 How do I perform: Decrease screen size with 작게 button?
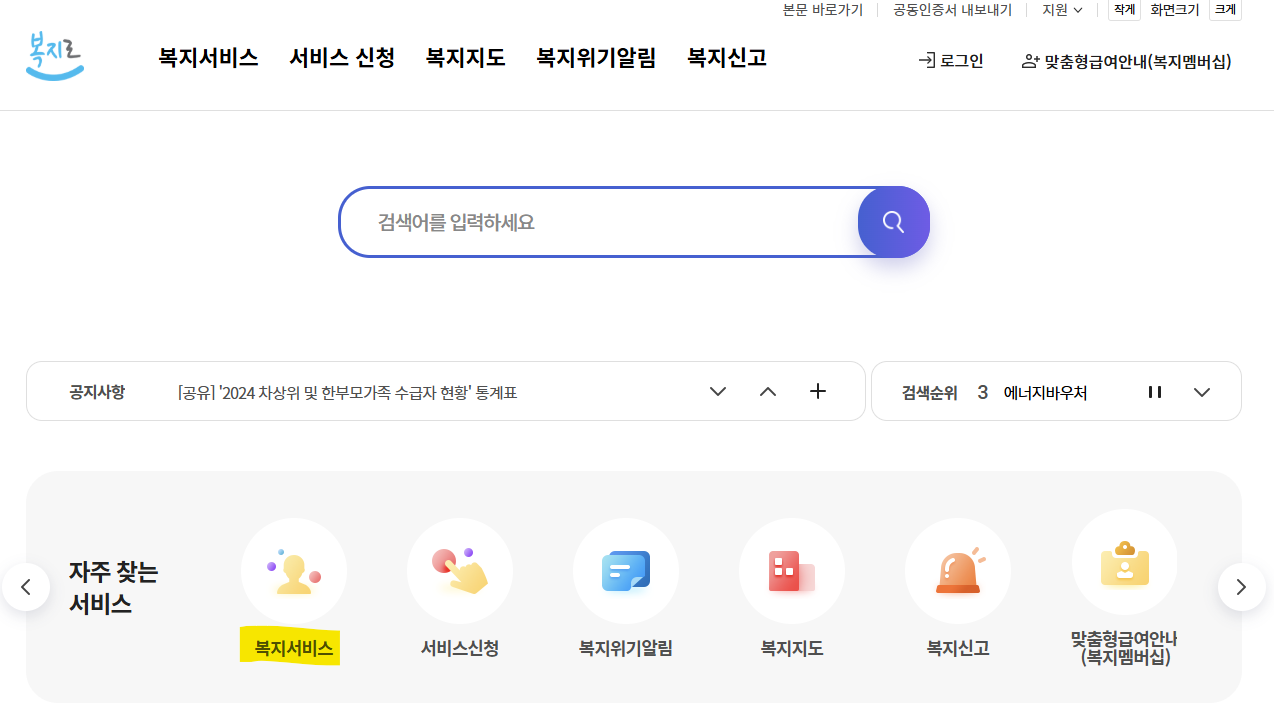pyautogui.click(x=1124, y=10)
